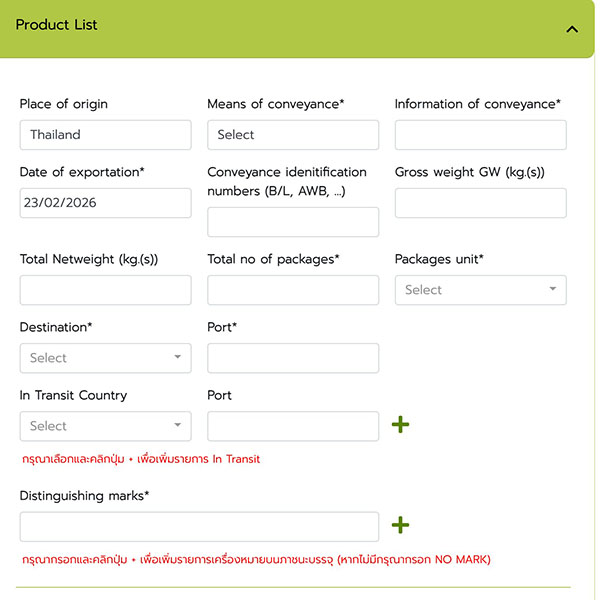Viewport: 600px width, 600px height.
Task: Click the In Transit Country dropdown arrow
Action: click(178, 426)
